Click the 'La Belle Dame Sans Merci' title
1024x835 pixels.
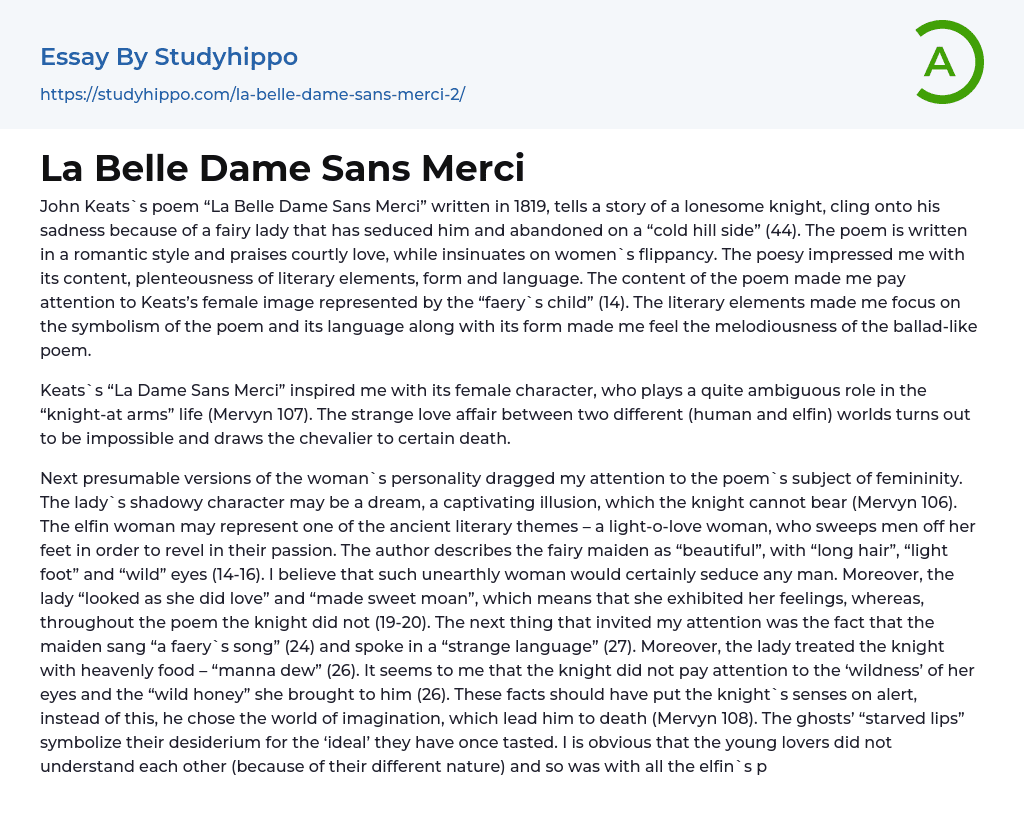[x=282, y=168]
